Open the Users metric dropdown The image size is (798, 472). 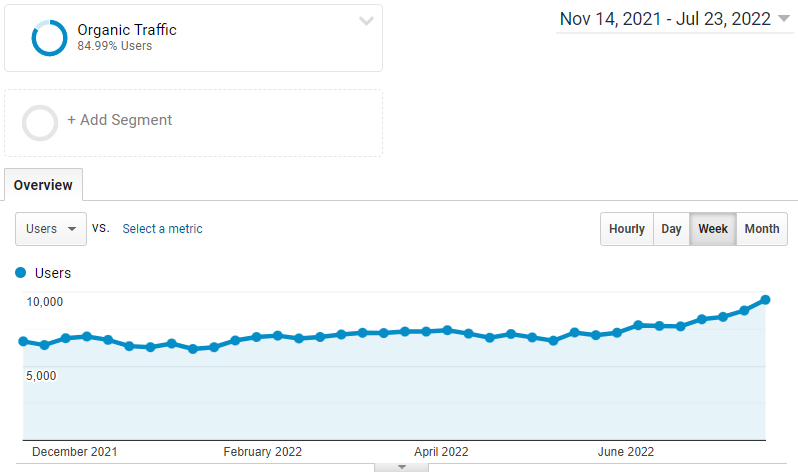click(x=51, y=229)
